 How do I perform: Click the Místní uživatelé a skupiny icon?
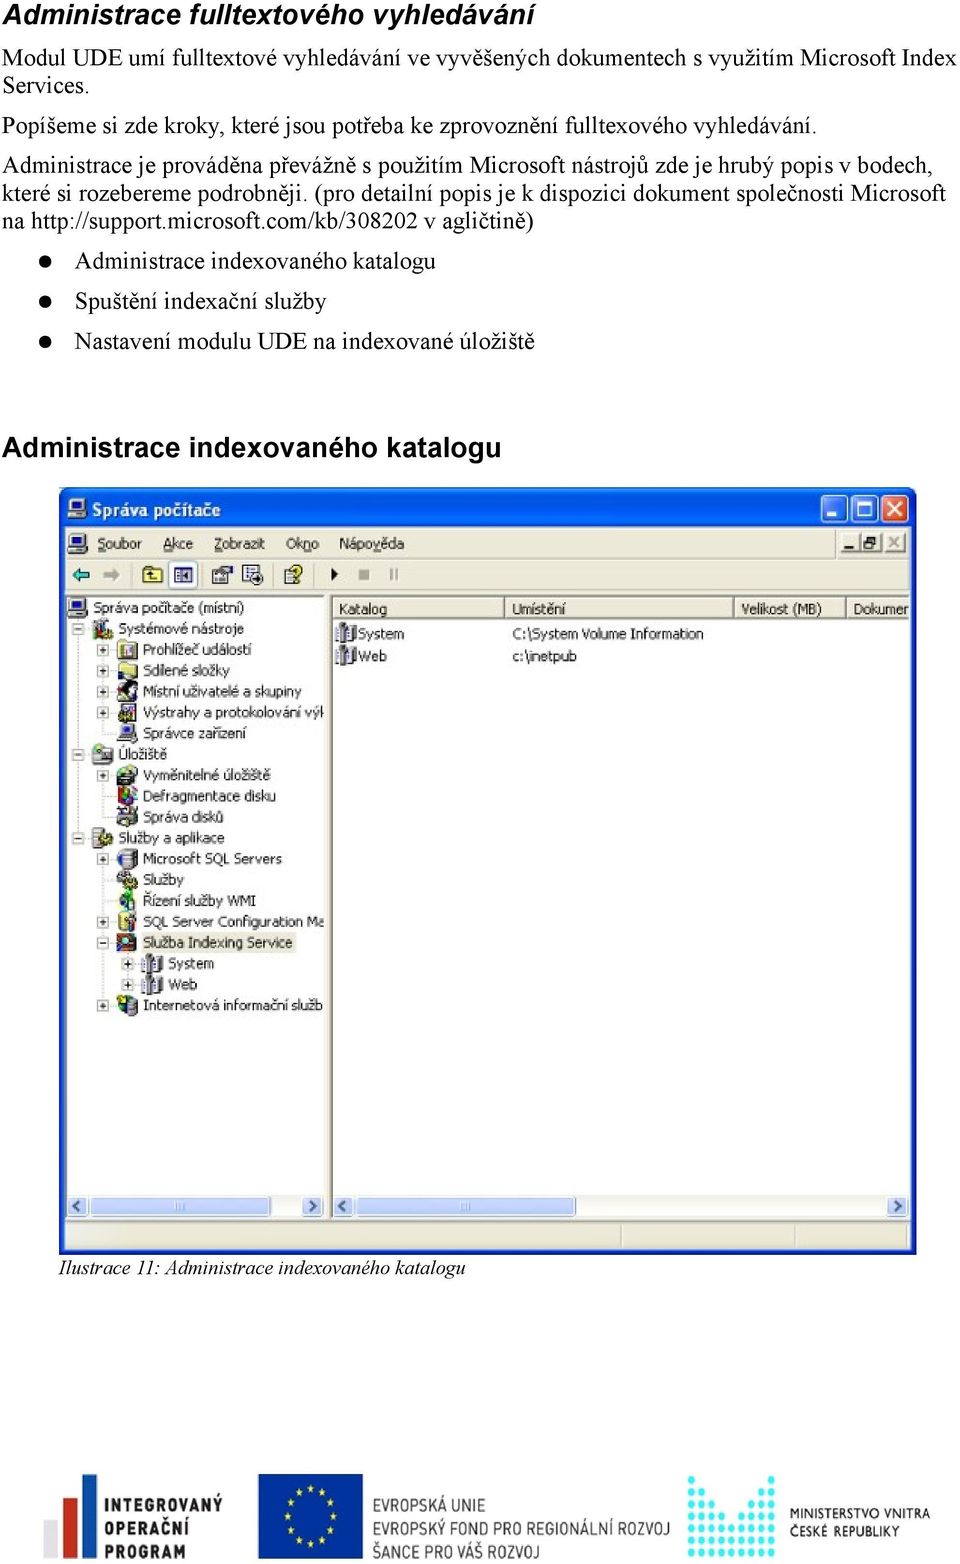[x=128, y=692]
